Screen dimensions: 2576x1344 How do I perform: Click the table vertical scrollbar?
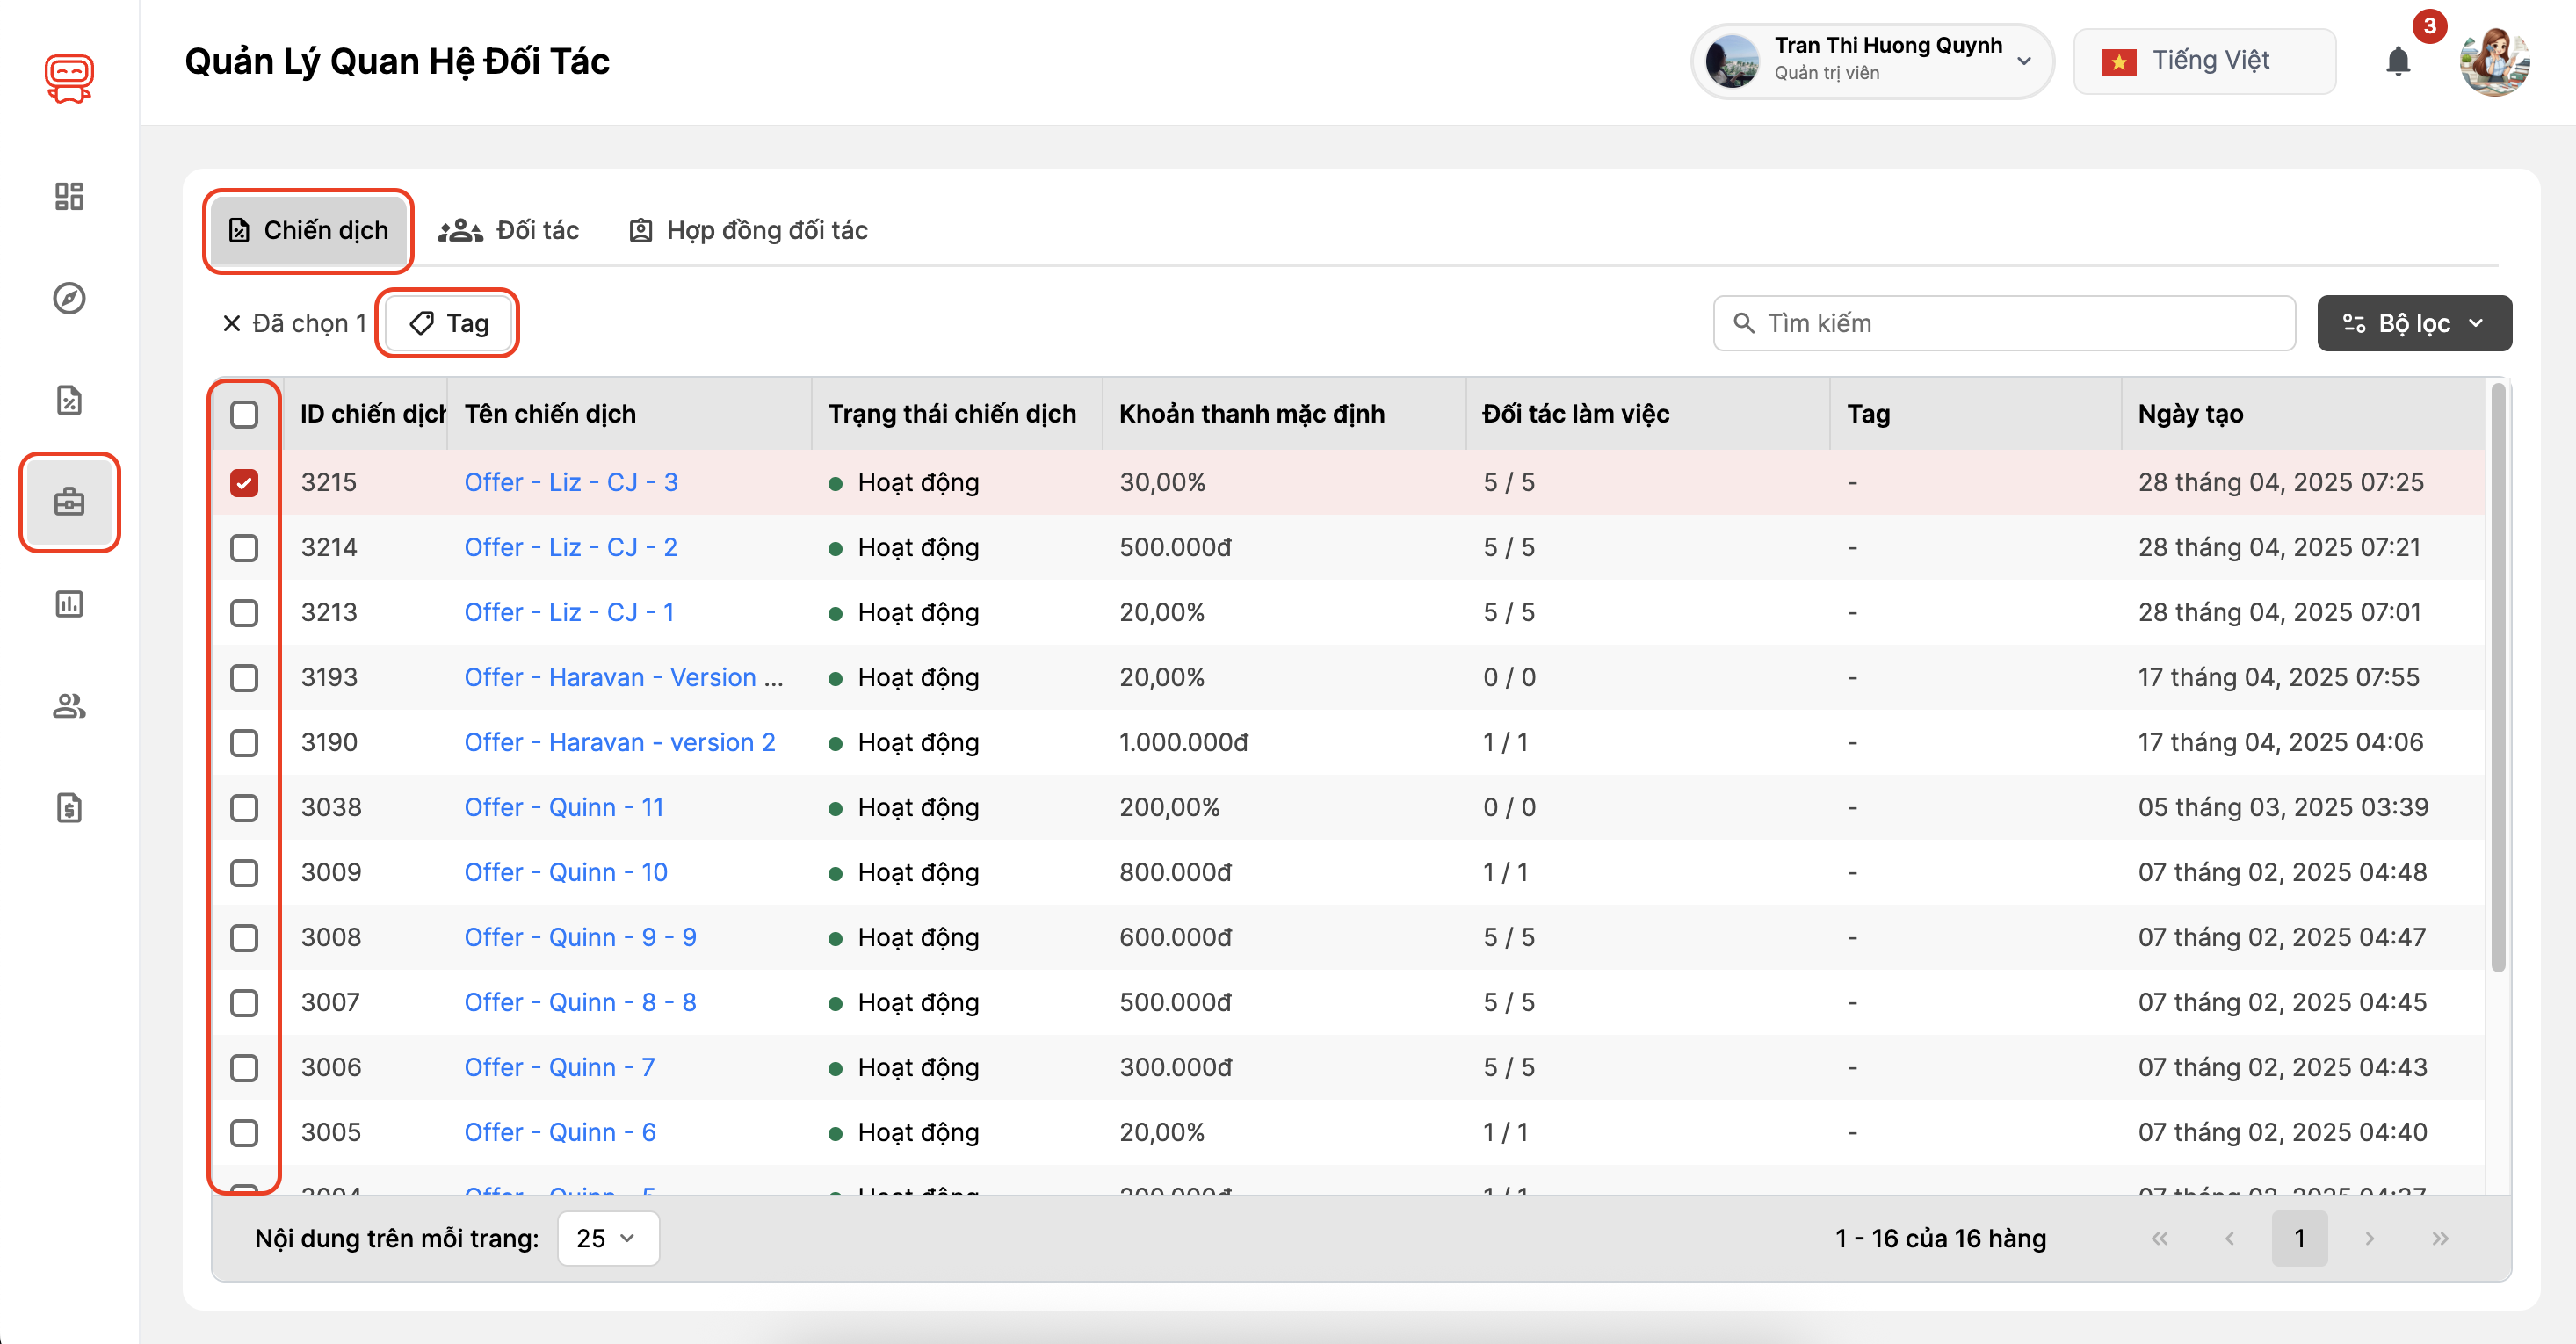coord(2497,680)
